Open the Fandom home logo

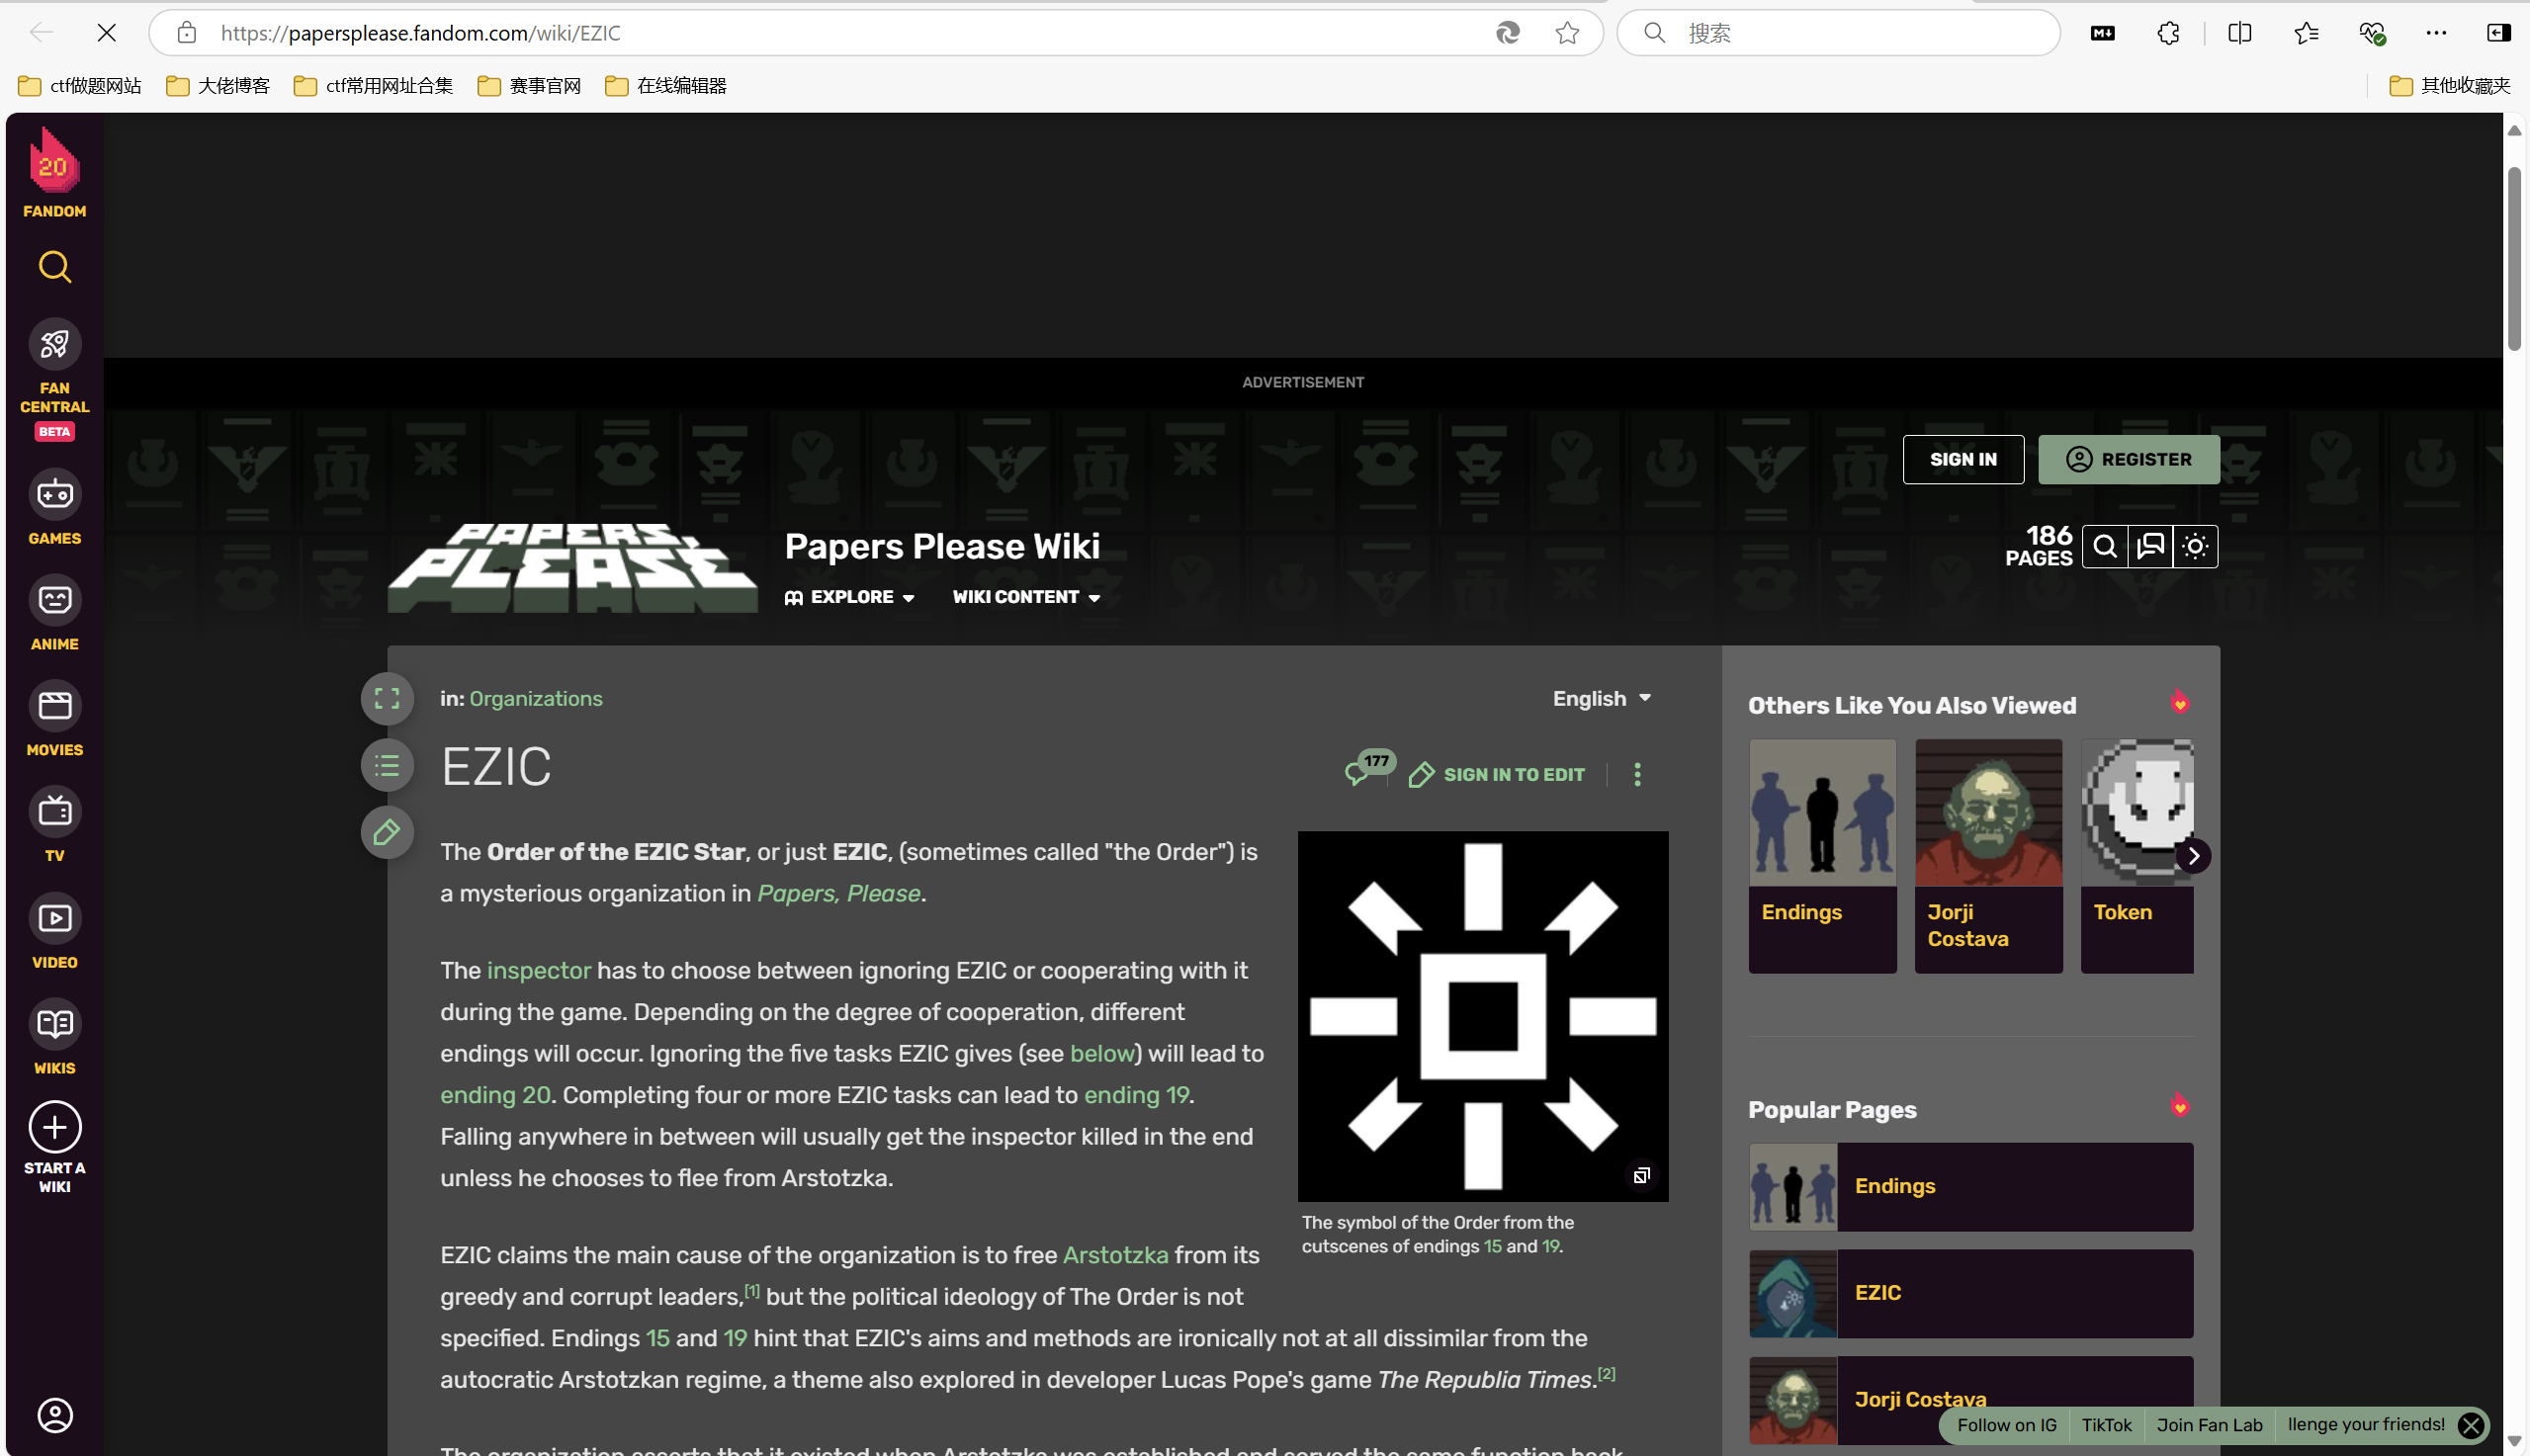pyautogui.click(x=54, y=171)
